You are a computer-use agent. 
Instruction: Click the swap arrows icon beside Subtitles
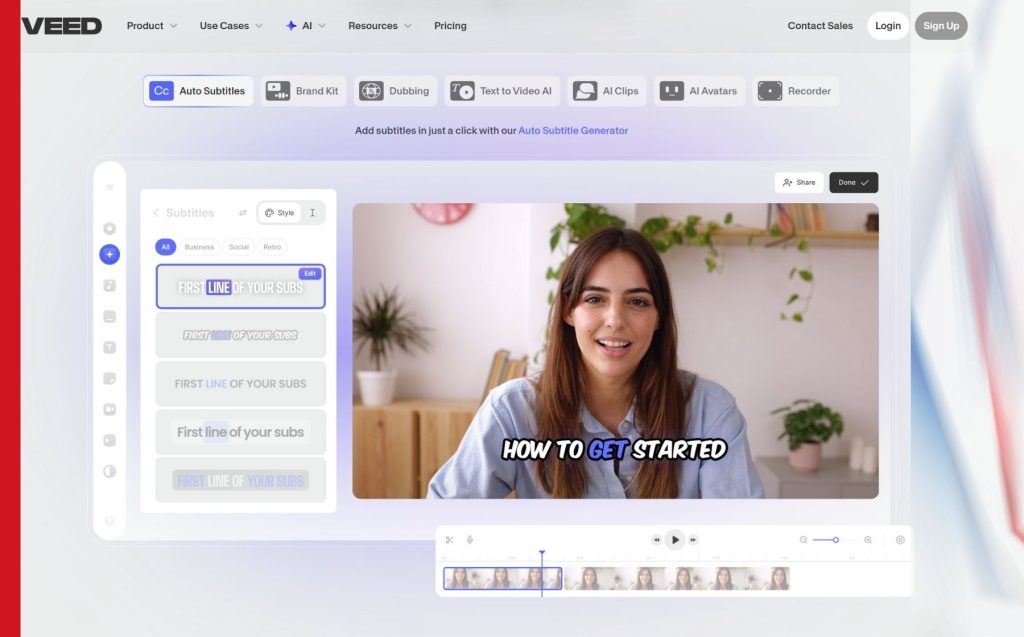pyautogui.click(x=243, y=213)
